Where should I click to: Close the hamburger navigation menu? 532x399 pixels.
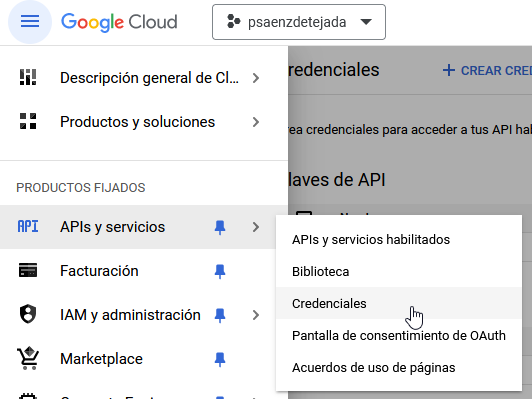(30, 22)
